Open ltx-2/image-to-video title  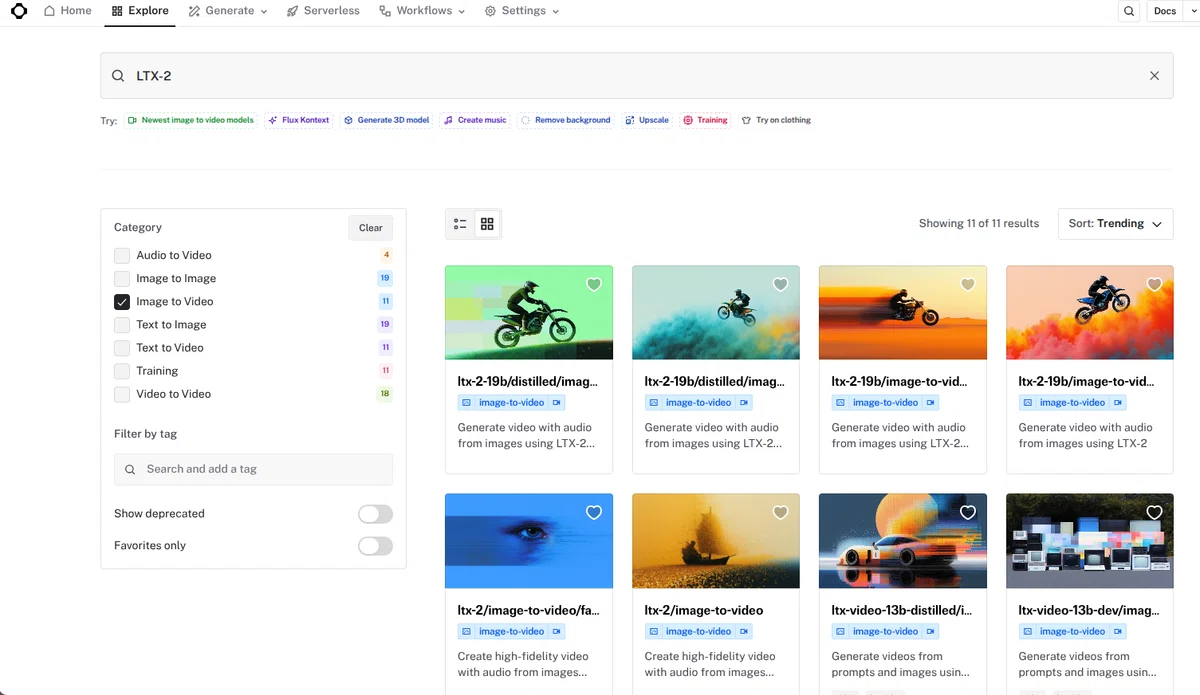coord(704,610)
